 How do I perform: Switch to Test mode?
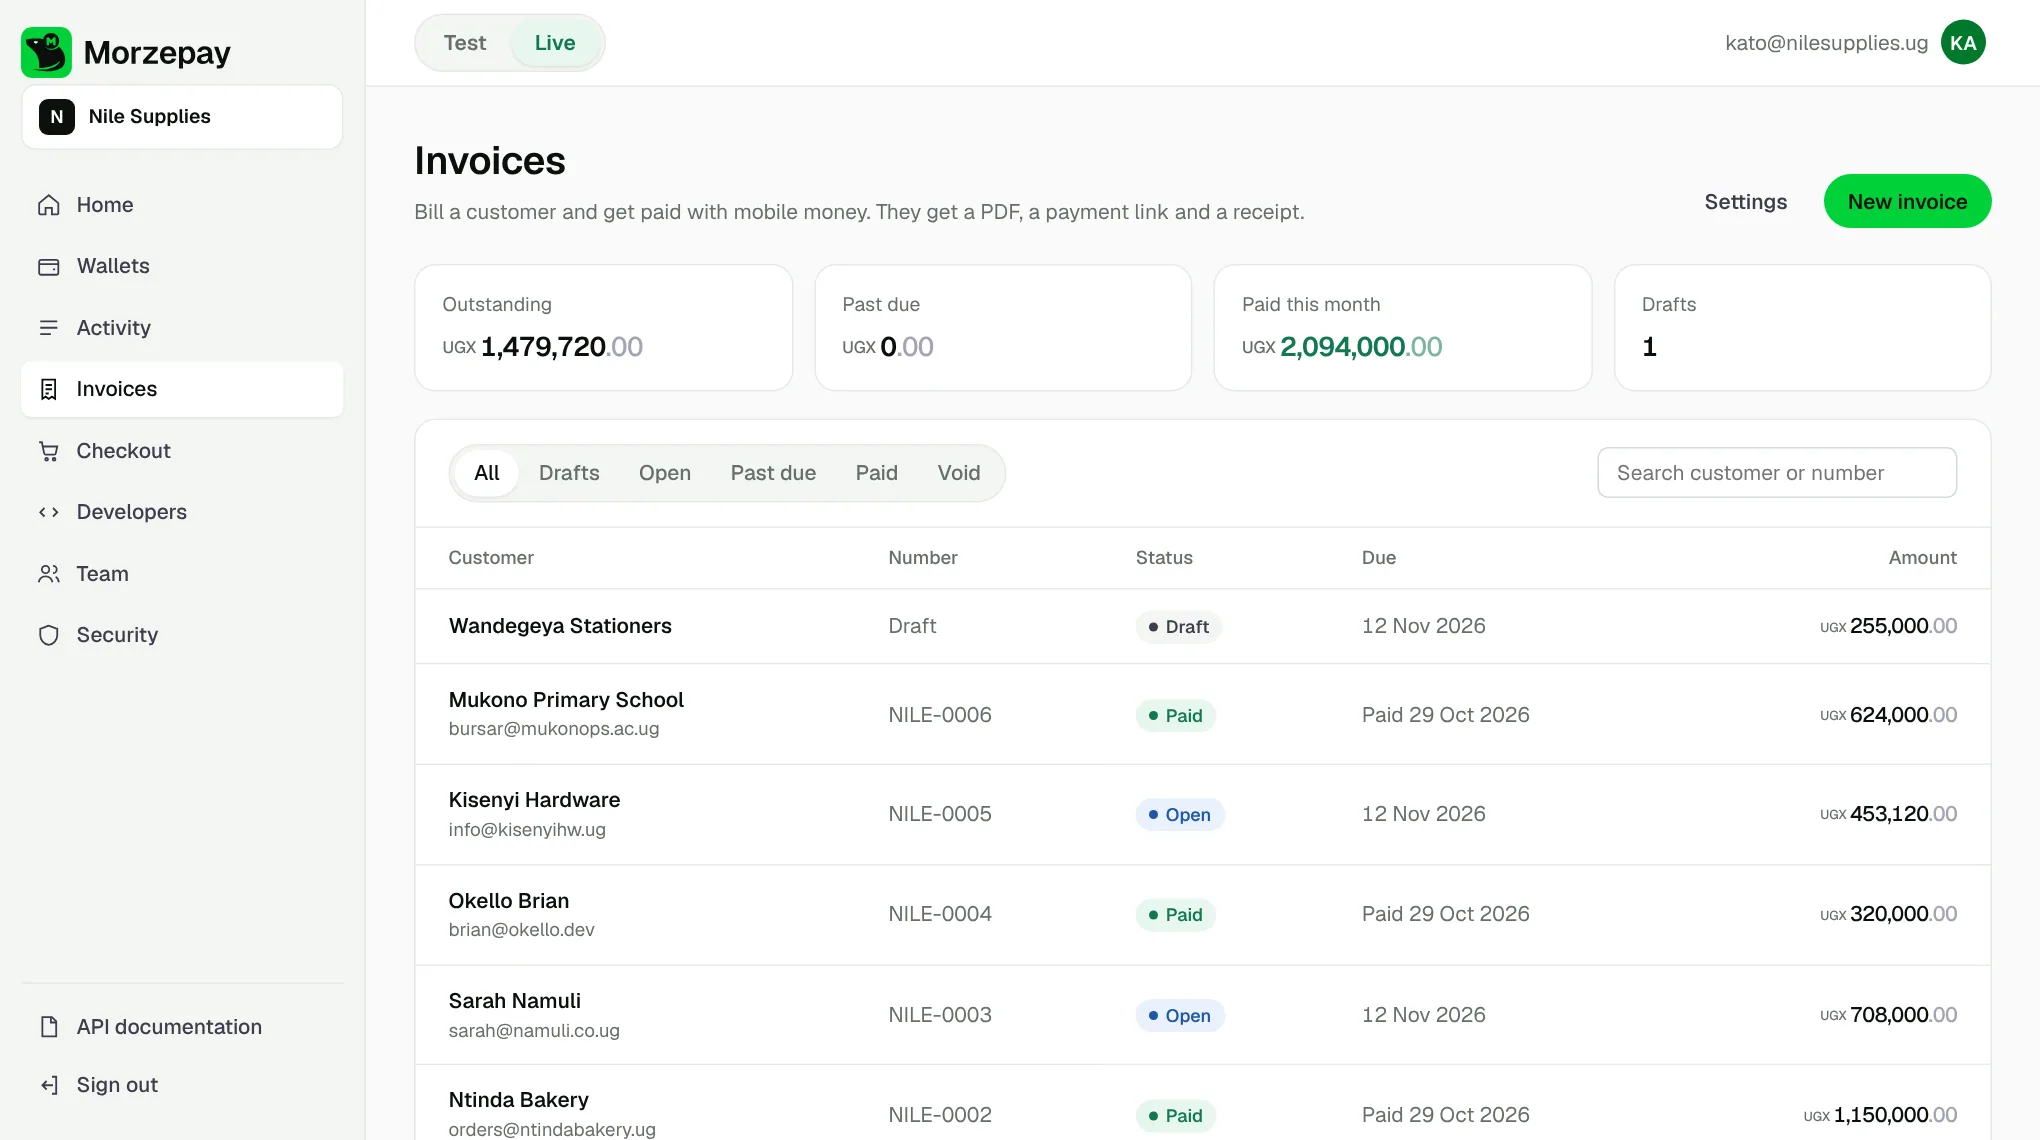tap(465, 43)
